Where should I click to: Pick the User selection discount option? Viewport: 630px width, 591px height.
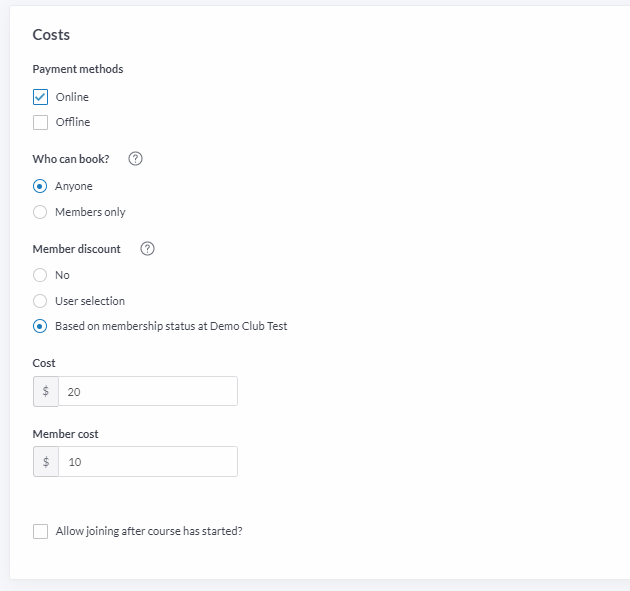click(40, 301)
